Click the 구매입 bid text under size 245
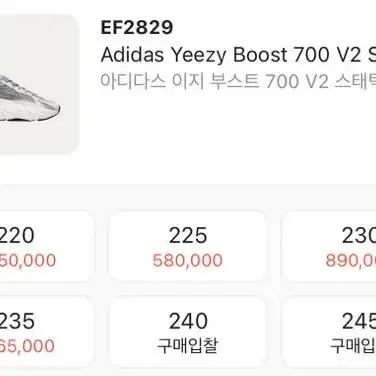The width and height of the screenshot is (376, 376). pyautogui.click(x=353, y=346)
